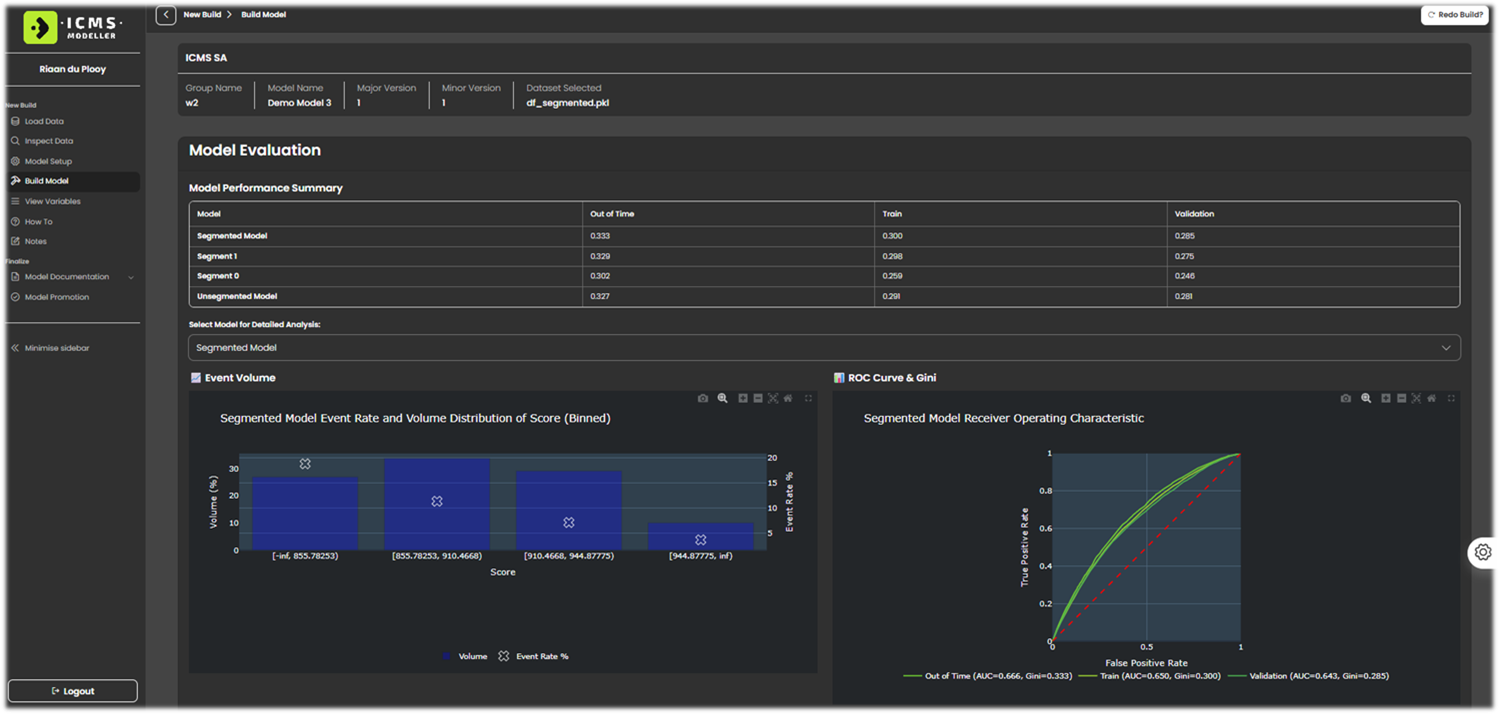The height and width of the screenshot is (714, 1499).
Task: Click the back arrow next to New Build
Action: click(166, 15)
